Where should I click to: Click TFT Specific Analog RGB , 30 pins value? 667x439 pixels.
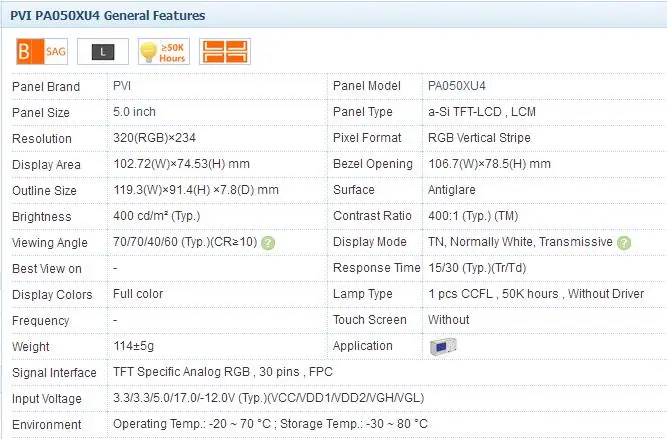coord(223,372)
